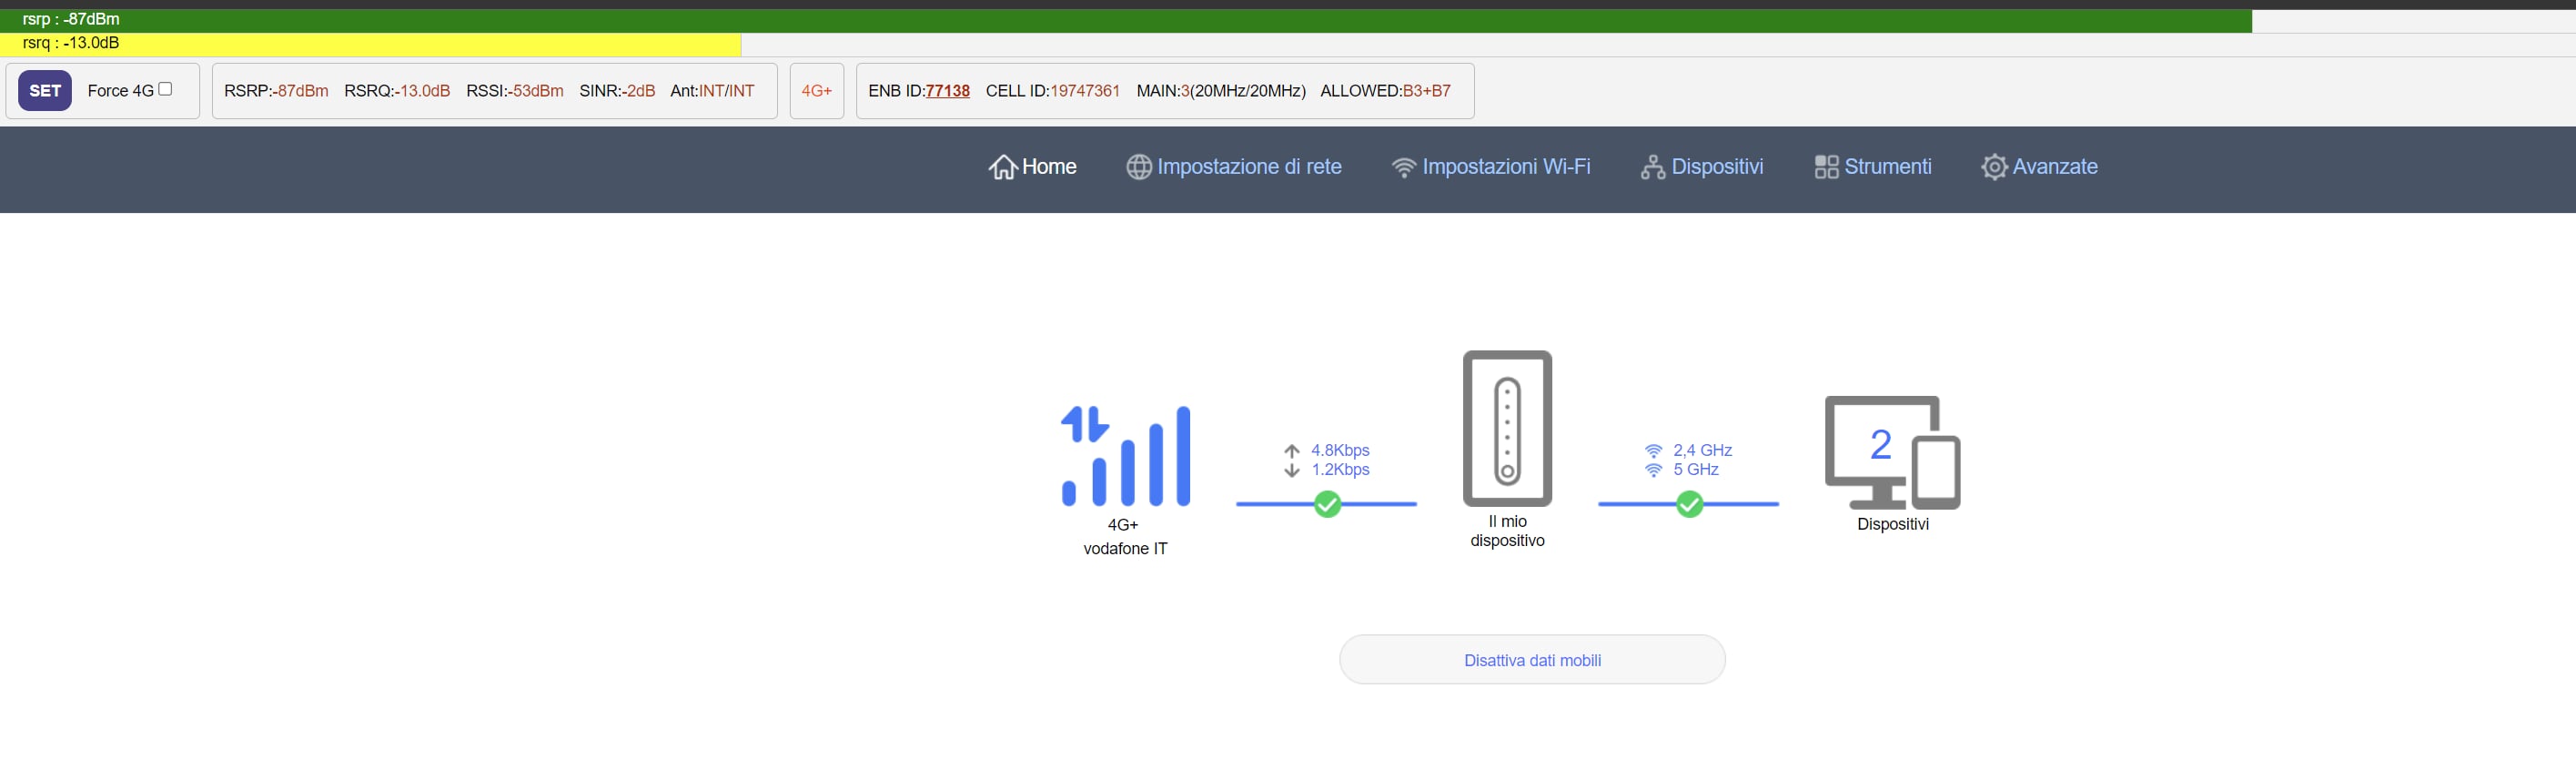This screenshot has width=2576, height=759.
Task: Click the Wi-Fi icon next to 2,4 GHz
Action: point(1654,451)
